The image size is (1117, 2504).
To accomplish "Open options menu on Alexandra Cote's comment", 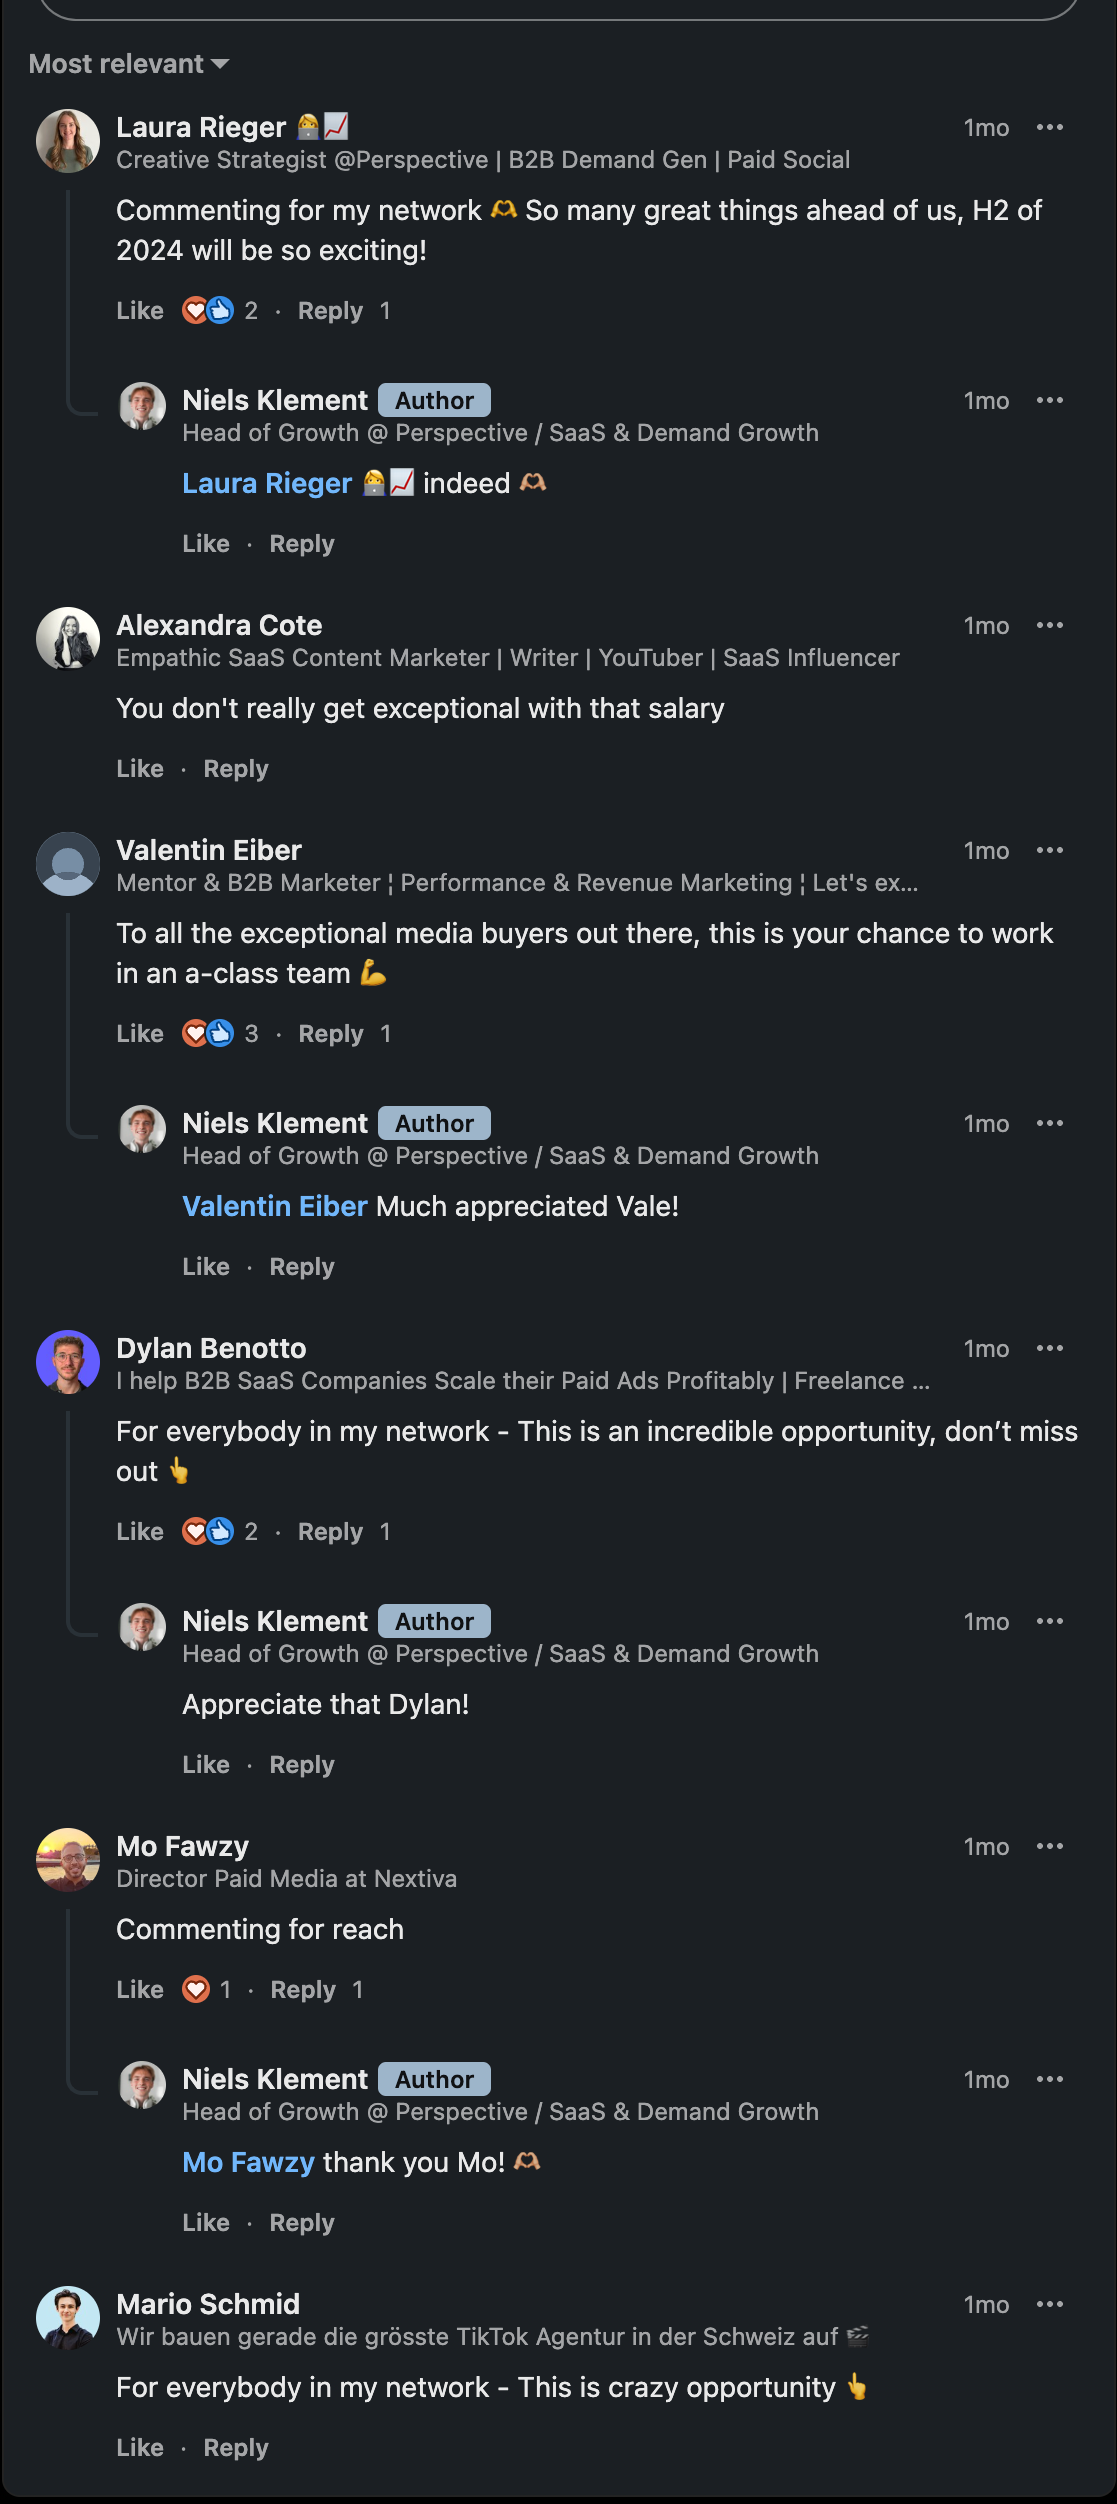I will tap(1049, 626).
